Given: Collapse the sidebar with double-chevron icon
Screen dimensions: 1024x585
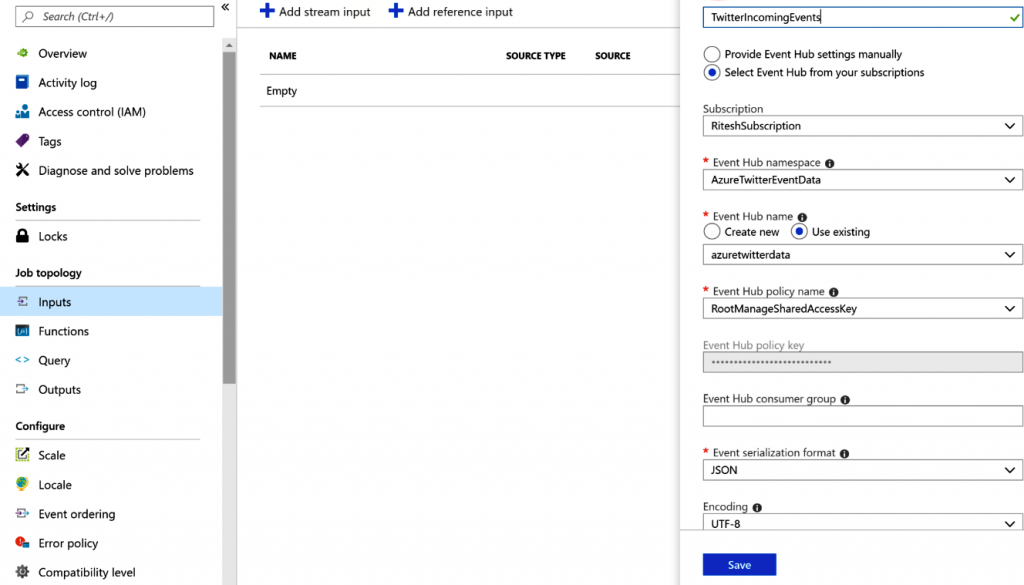Looking at the screenshot, I should point(226,7).
